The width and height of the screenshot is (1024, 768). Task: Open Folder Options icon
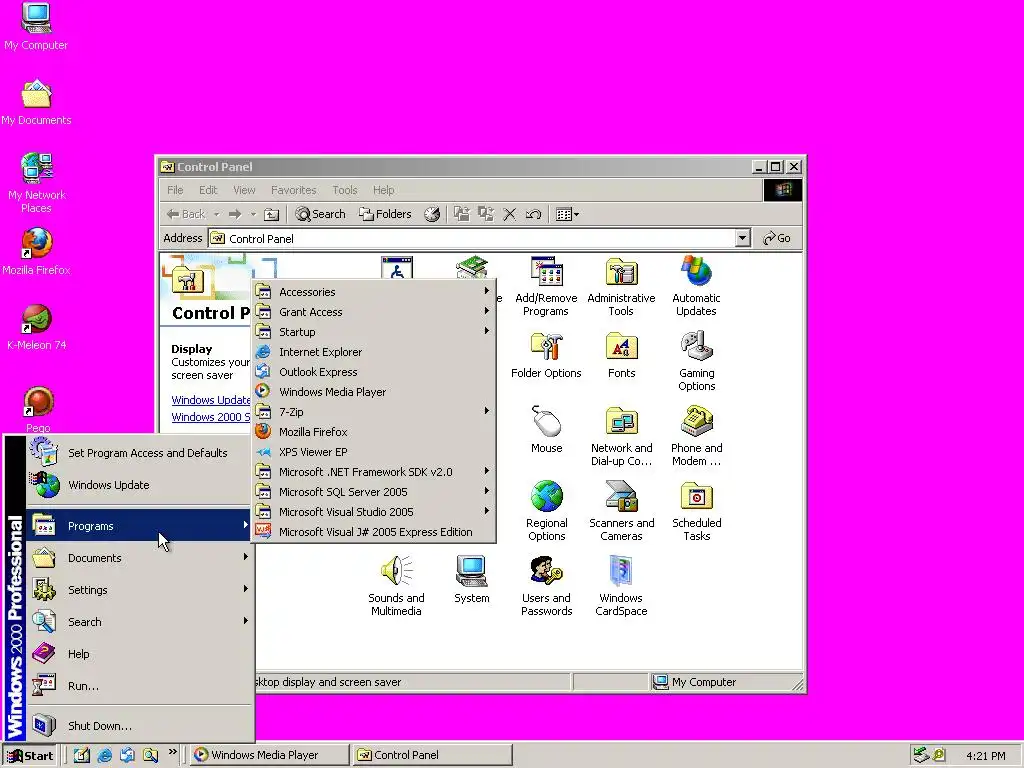[x=546, y=356]
